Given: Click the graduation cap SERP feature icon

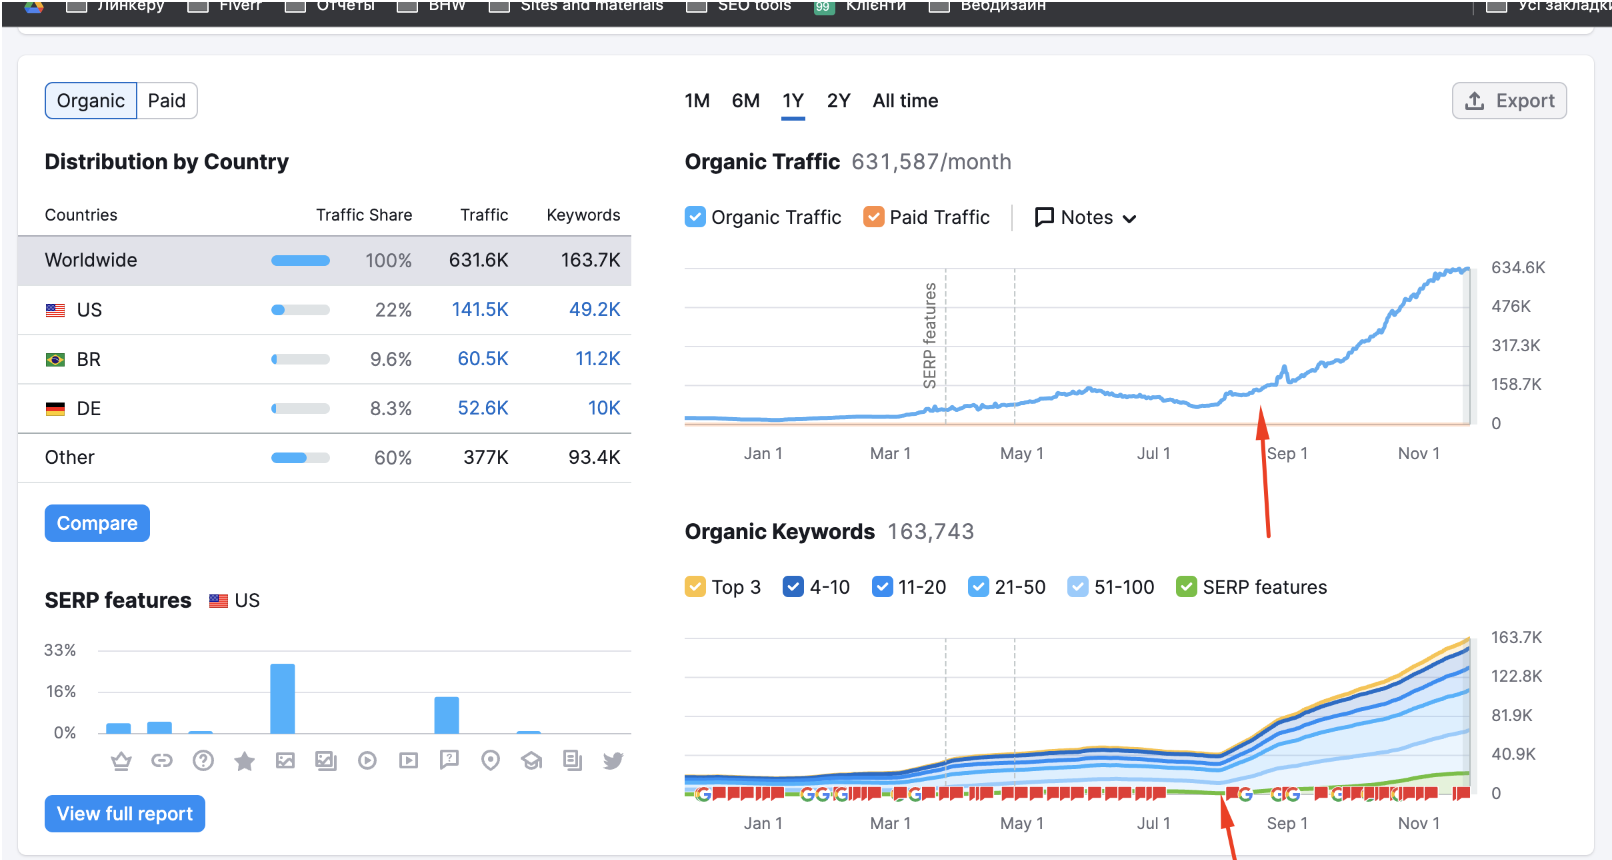Looking at the screenshot, I should [531, 761].
